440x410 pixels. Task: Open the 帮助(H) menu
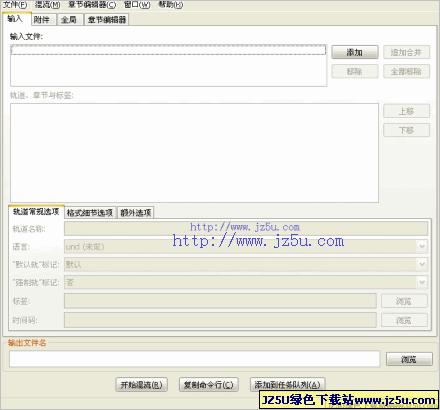[x=171, y=5]
